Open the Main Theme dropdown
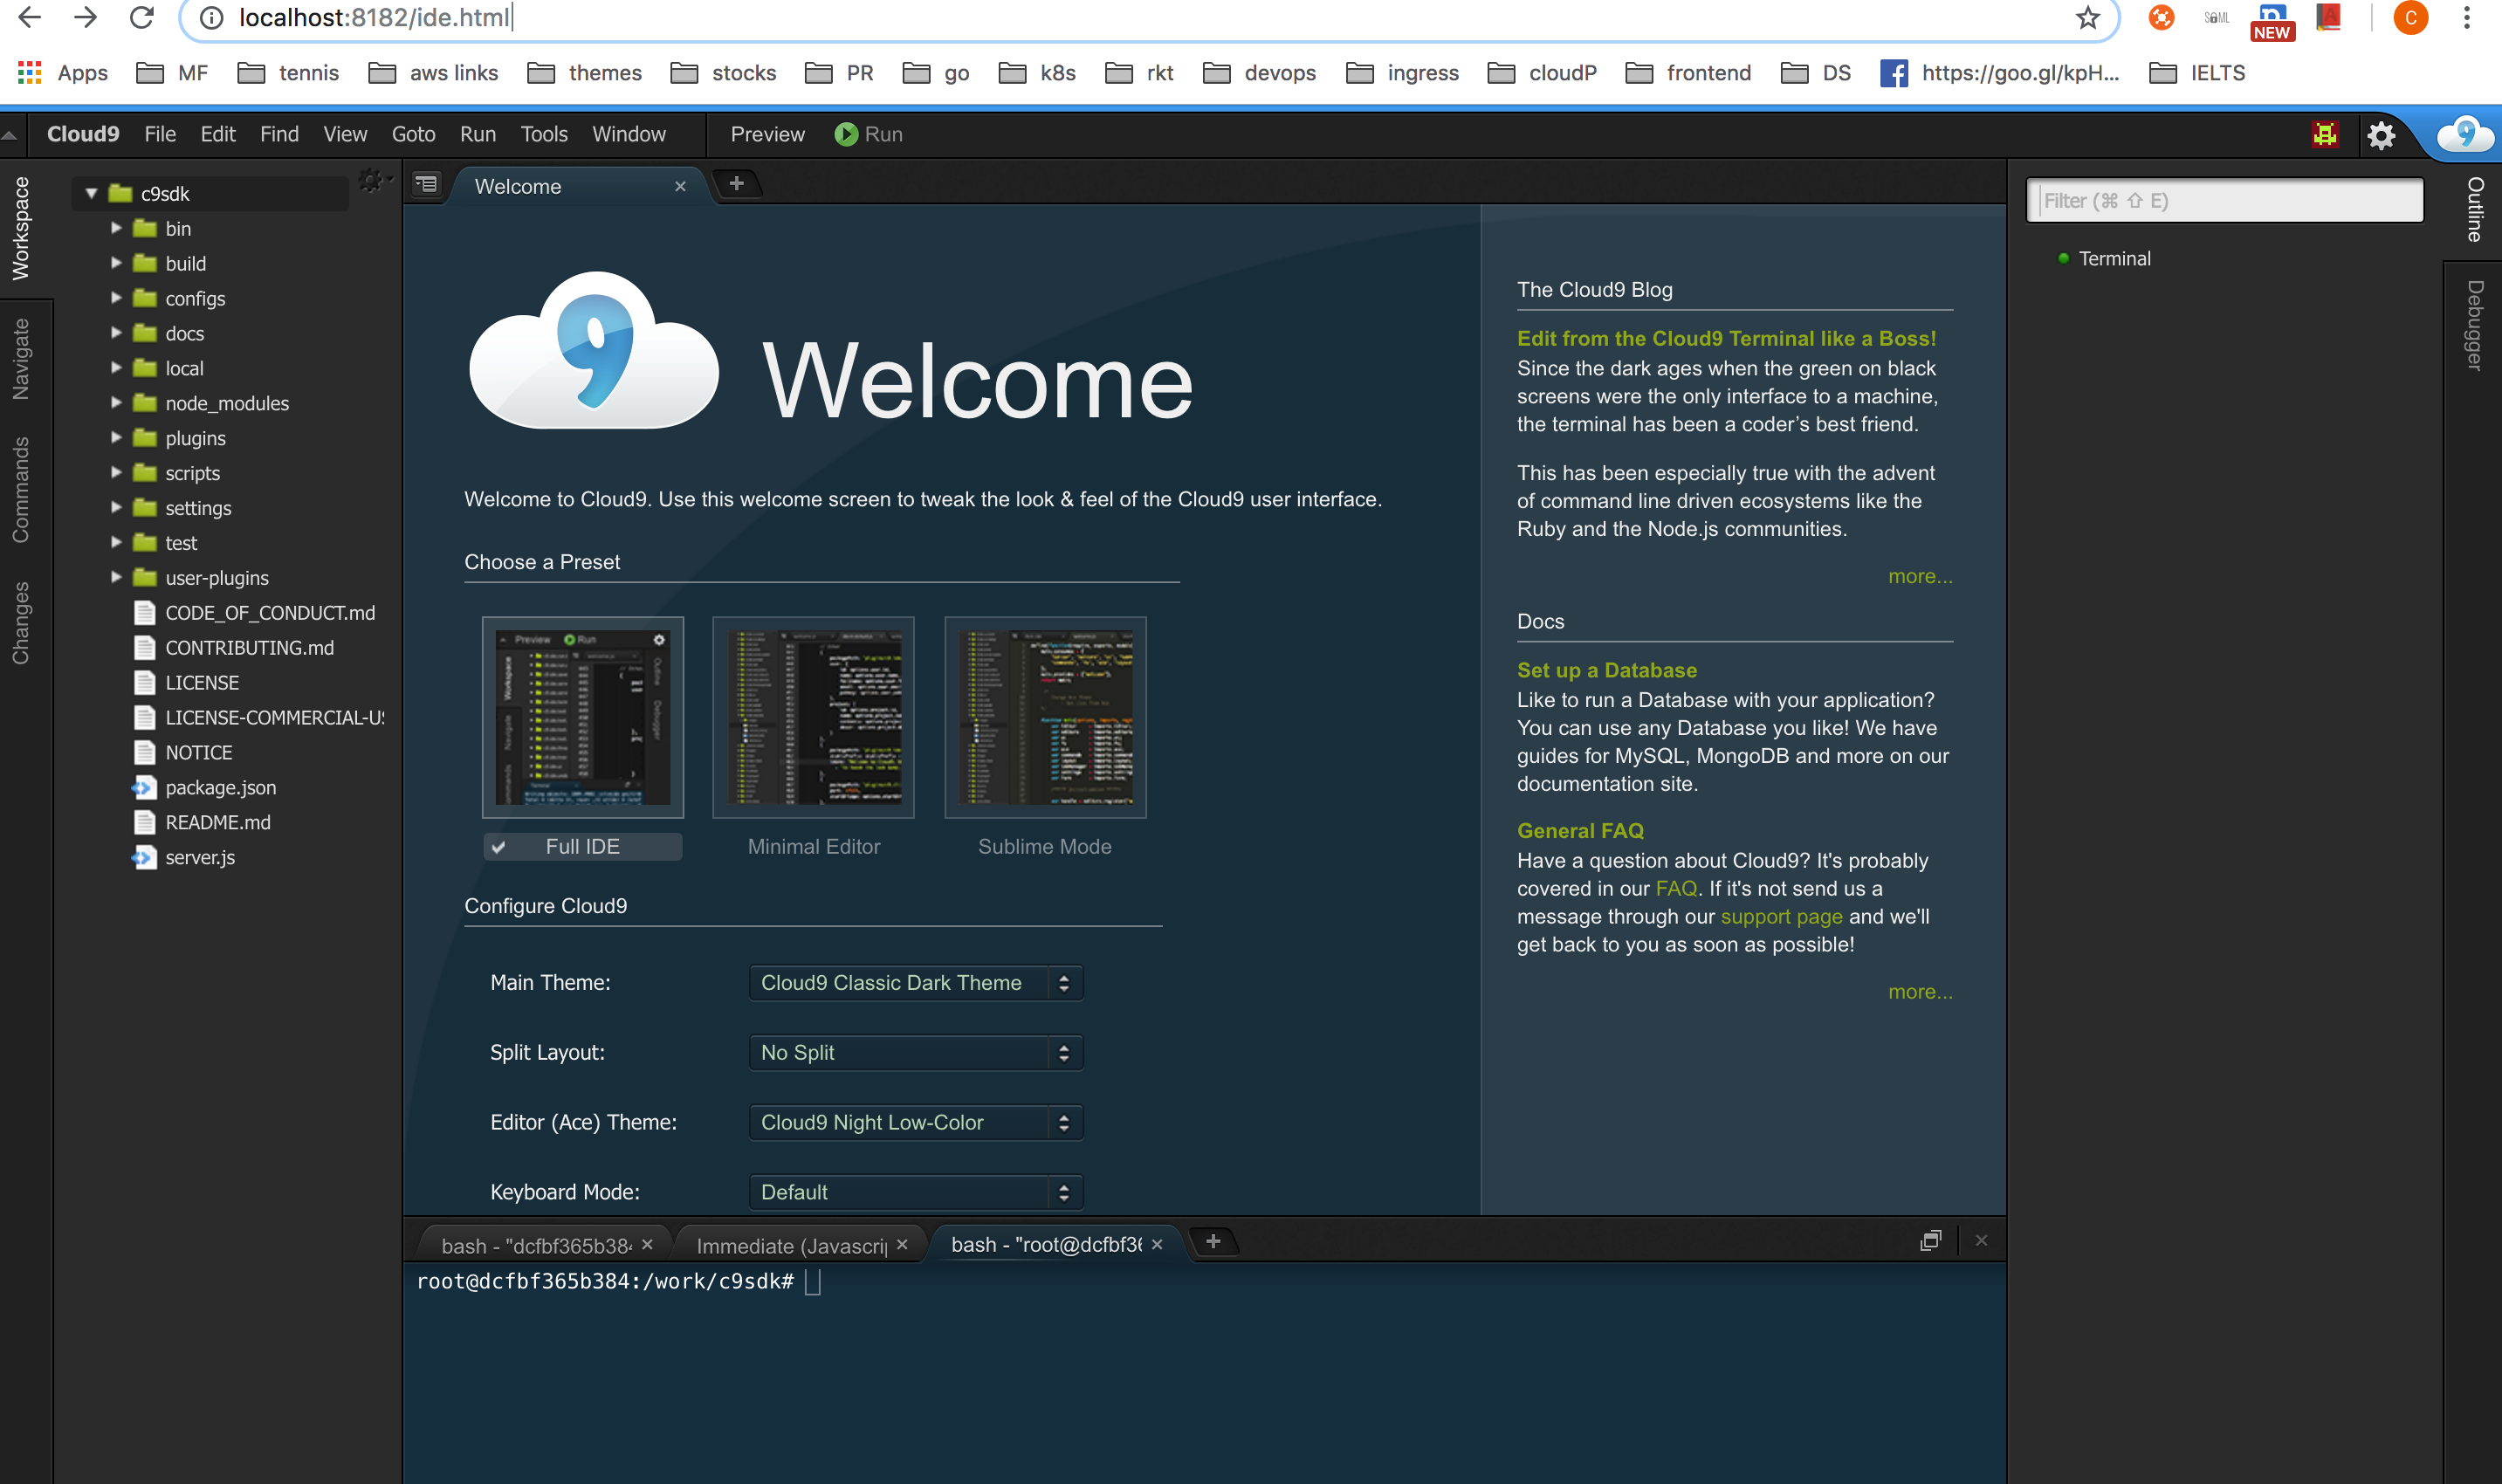 coord(915,983)
